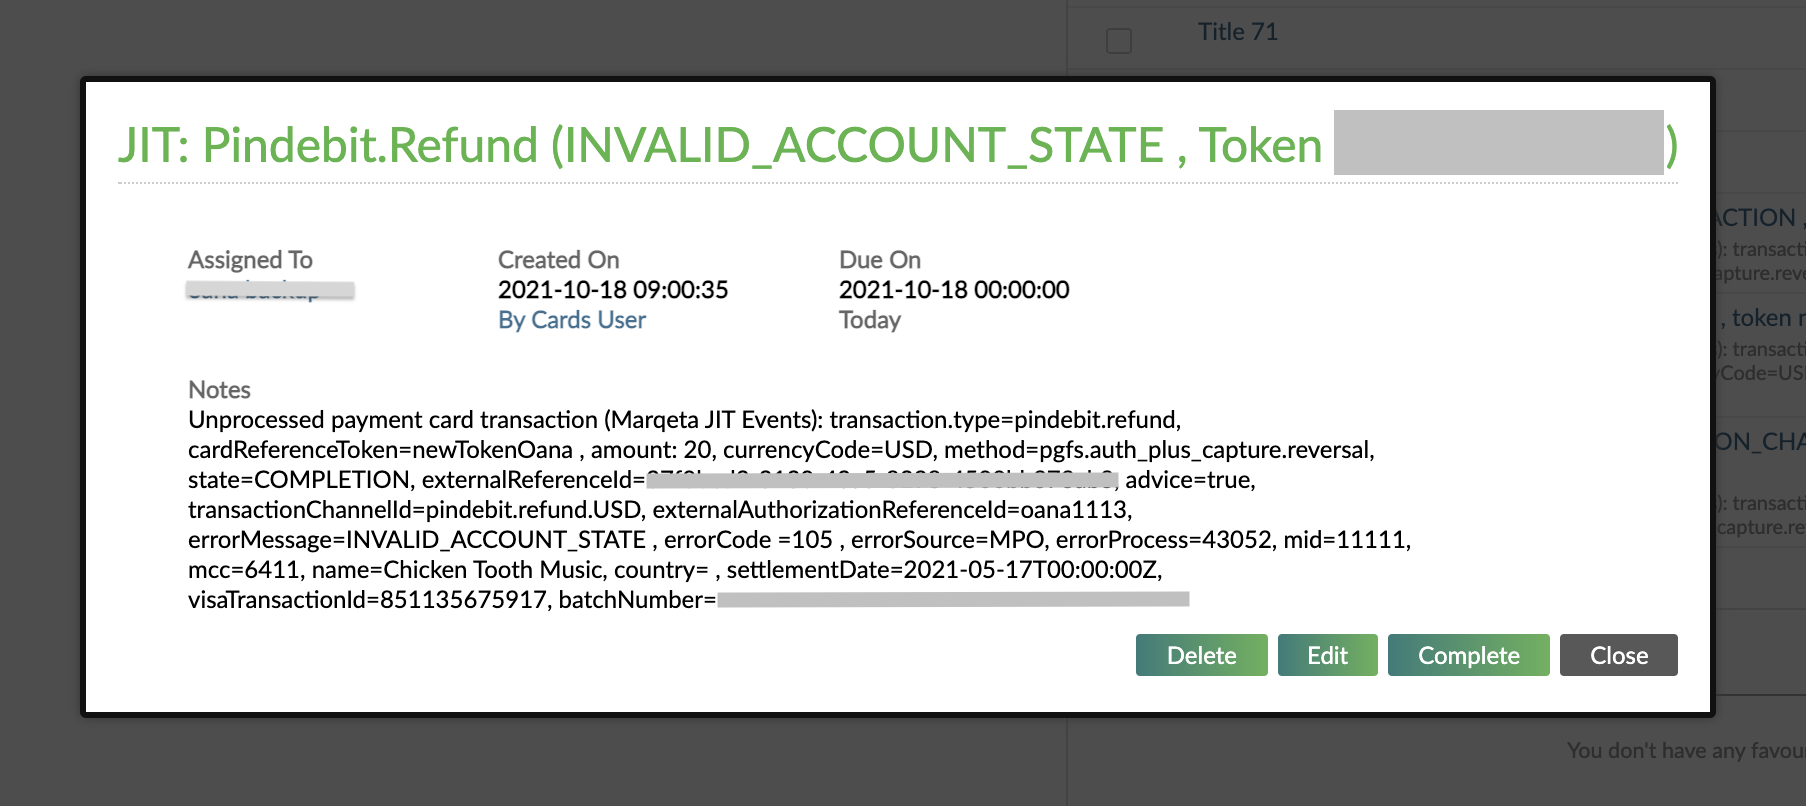Click the "You don't have any favou" message
The height and width of the screenshot is (806, 1806).
point(1685,750)
